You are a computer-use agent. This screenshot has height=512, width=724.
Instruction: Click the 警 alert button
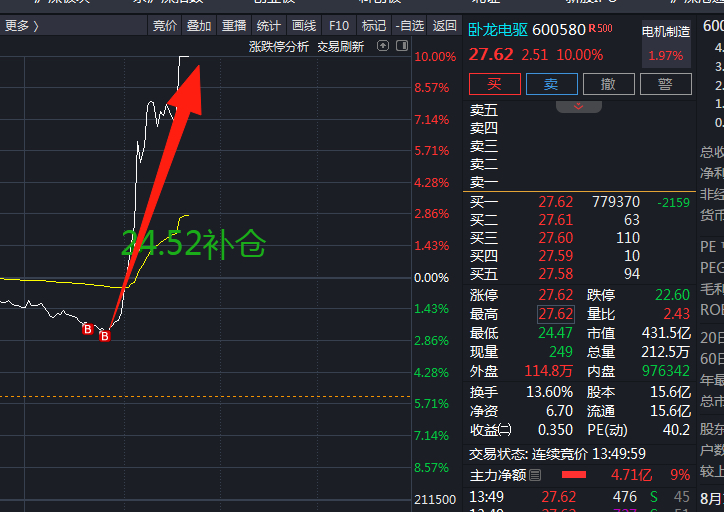[665, 84]
